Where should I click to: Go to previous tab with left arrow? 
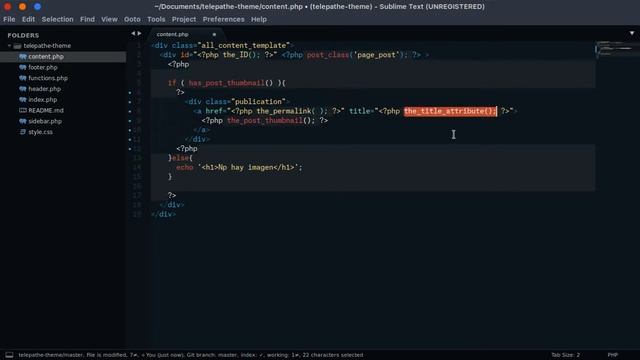click(x=133, y=33)
